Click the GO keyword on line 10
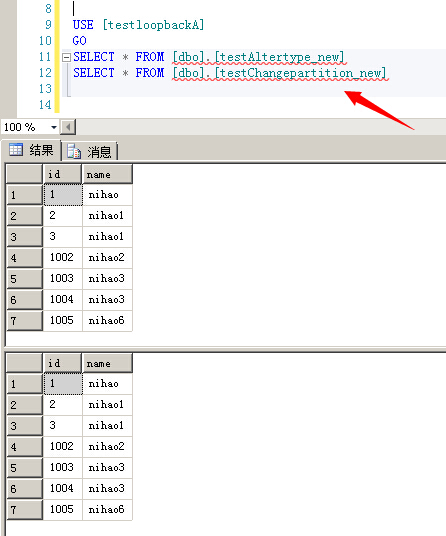Viewport: 446px width, 536px height. point(80,41)
